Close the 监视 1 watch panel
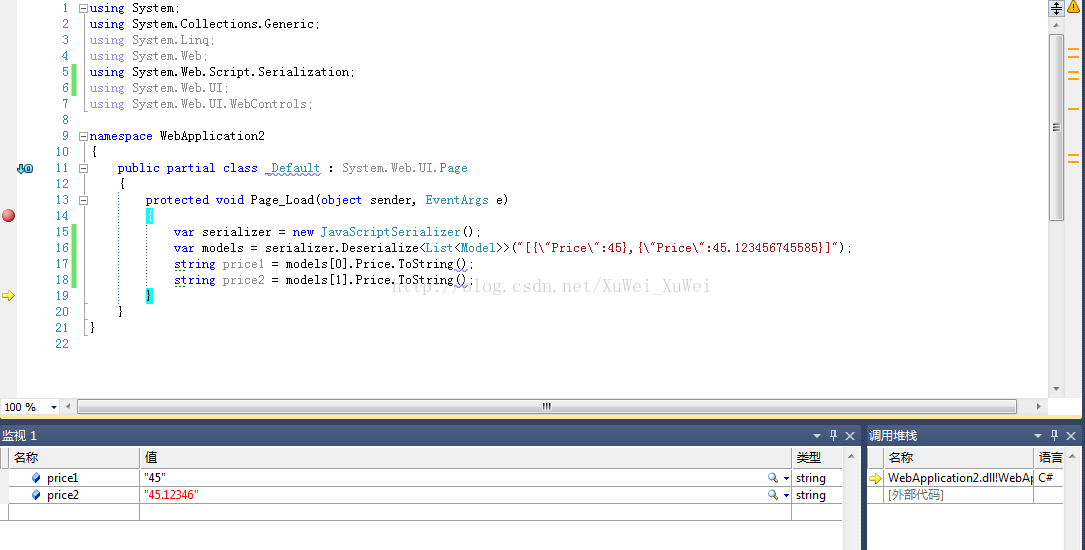Viewport: 1085px width, 550px height. 850,435
